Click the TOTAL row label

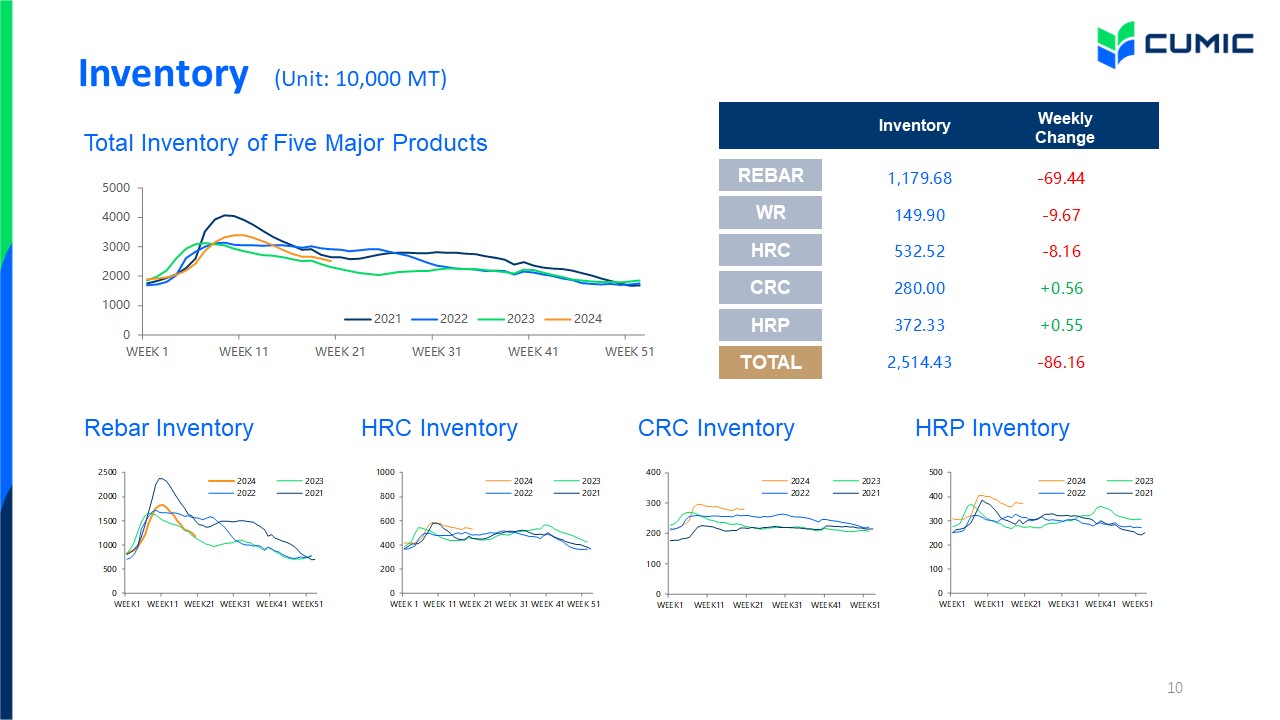(x=770, y=362)
